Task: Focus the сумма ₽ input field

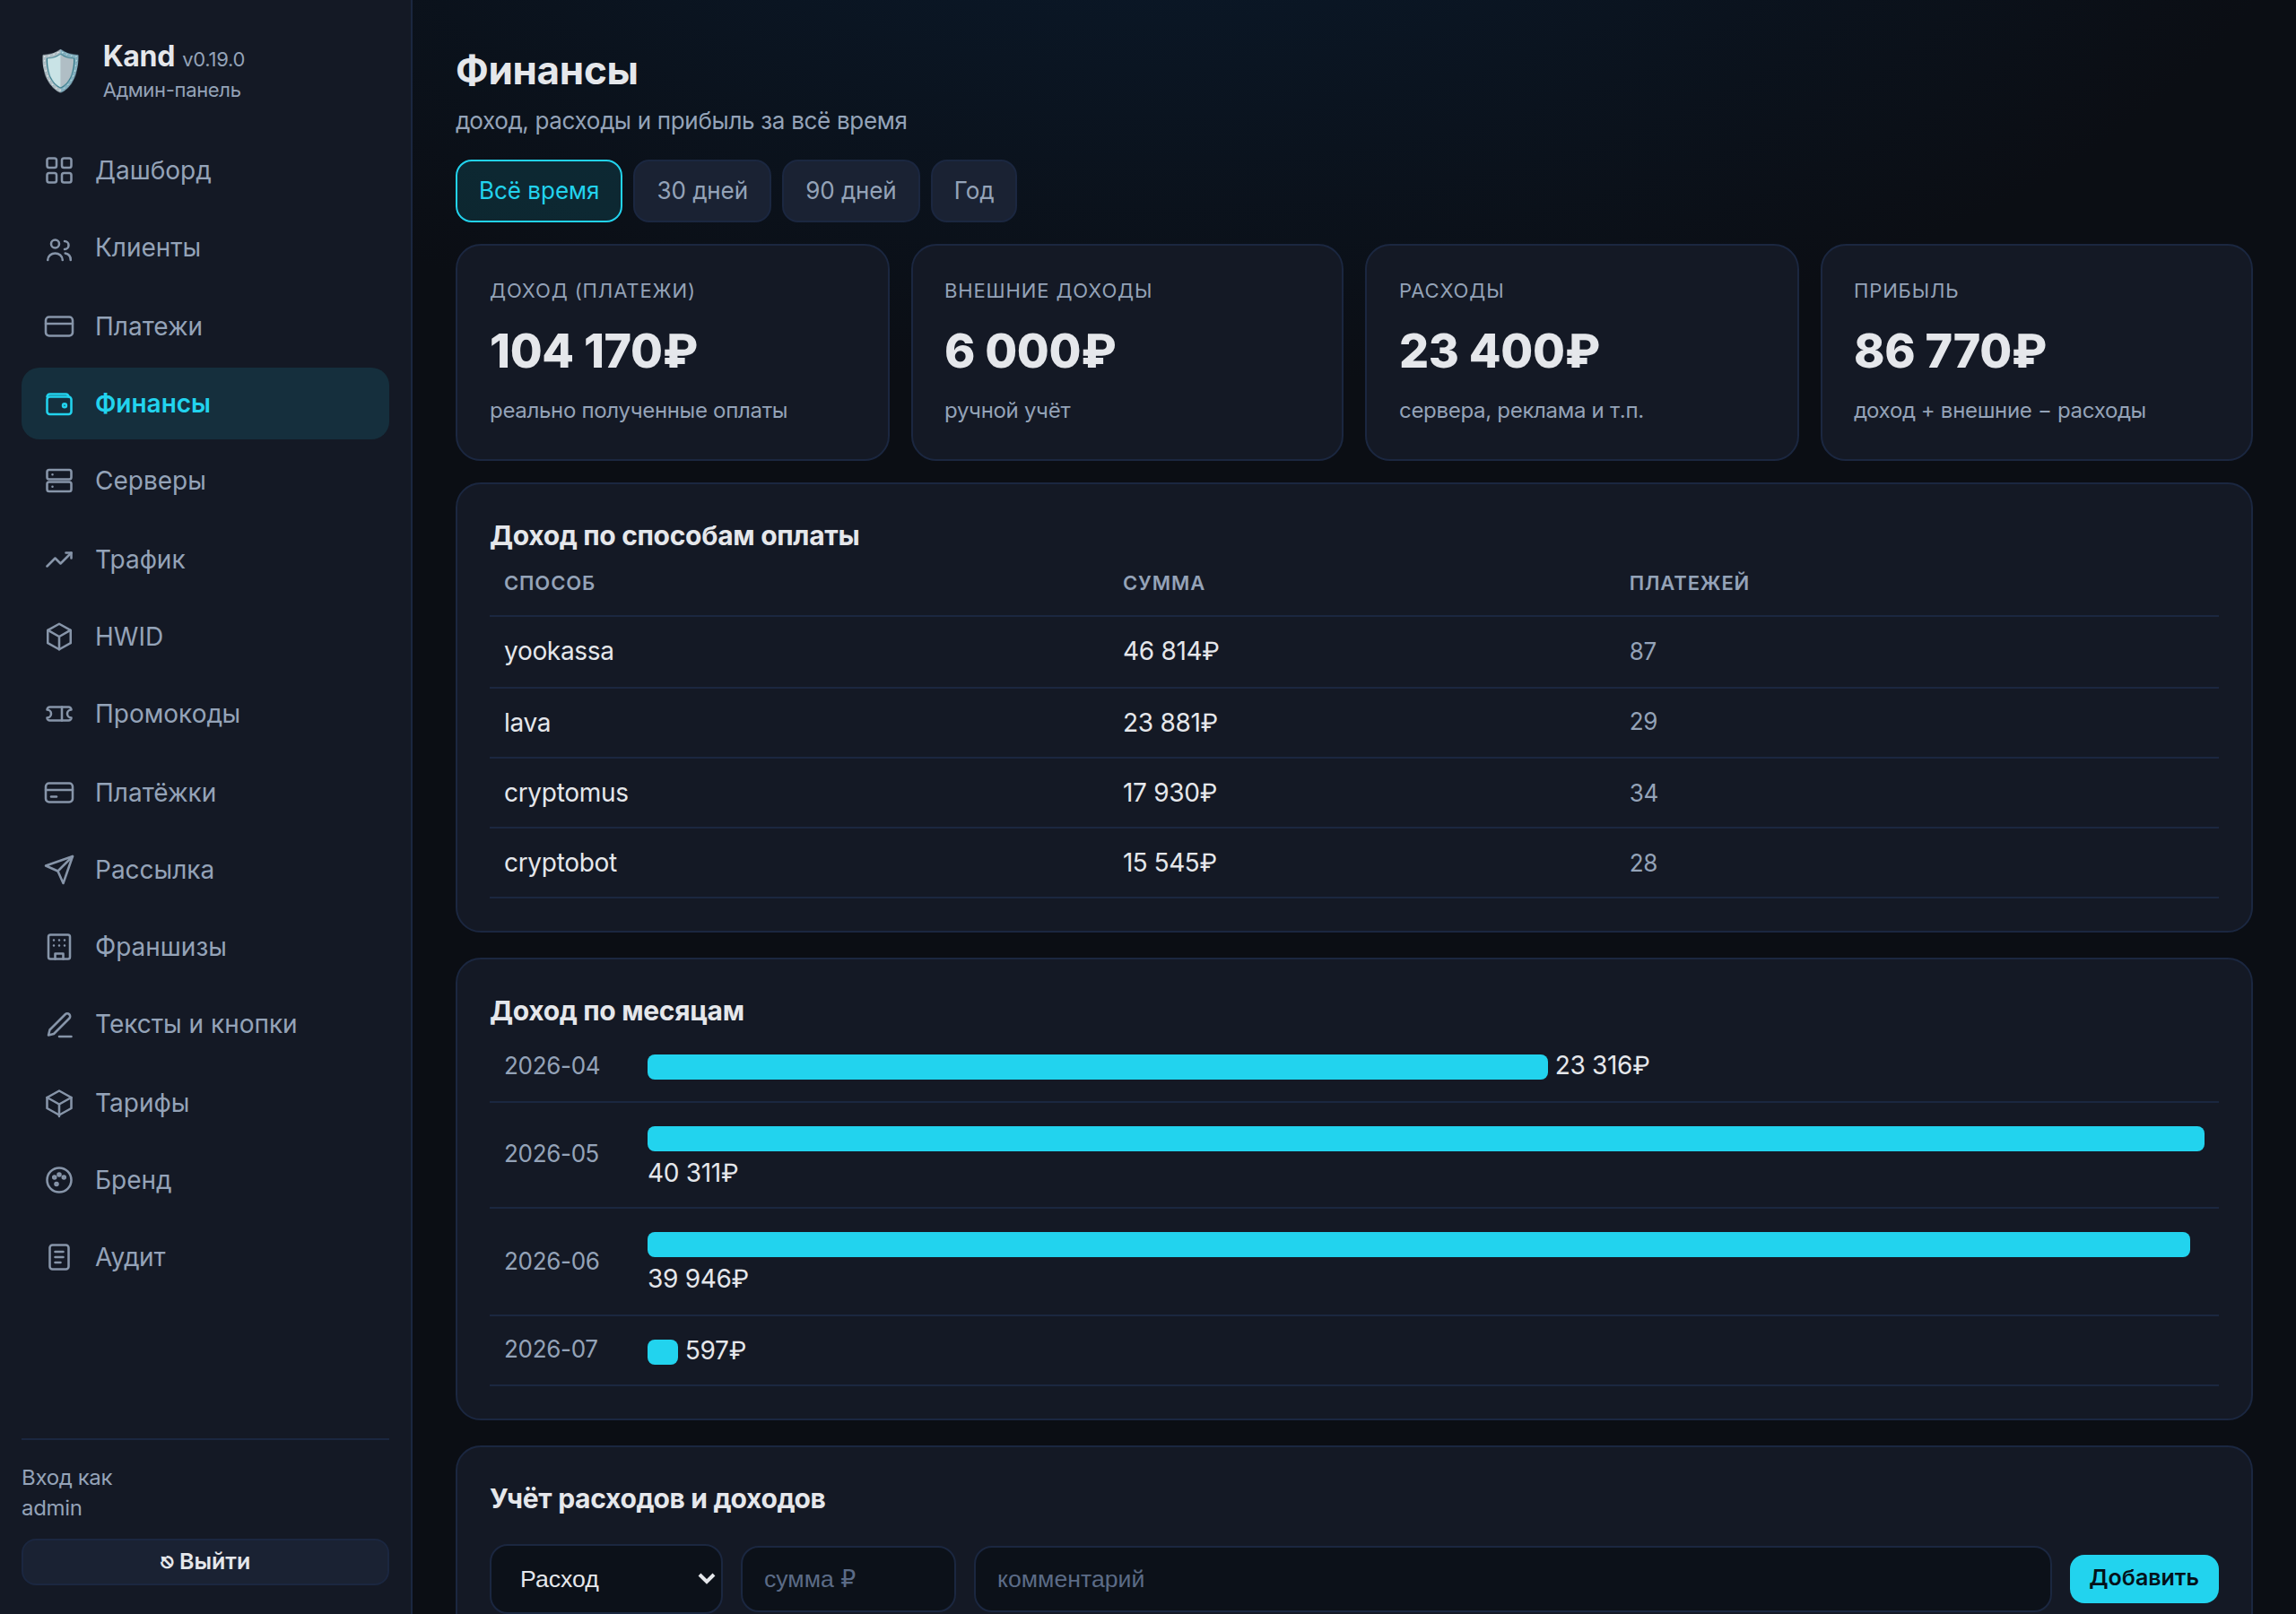Action: click(848, 1579)
